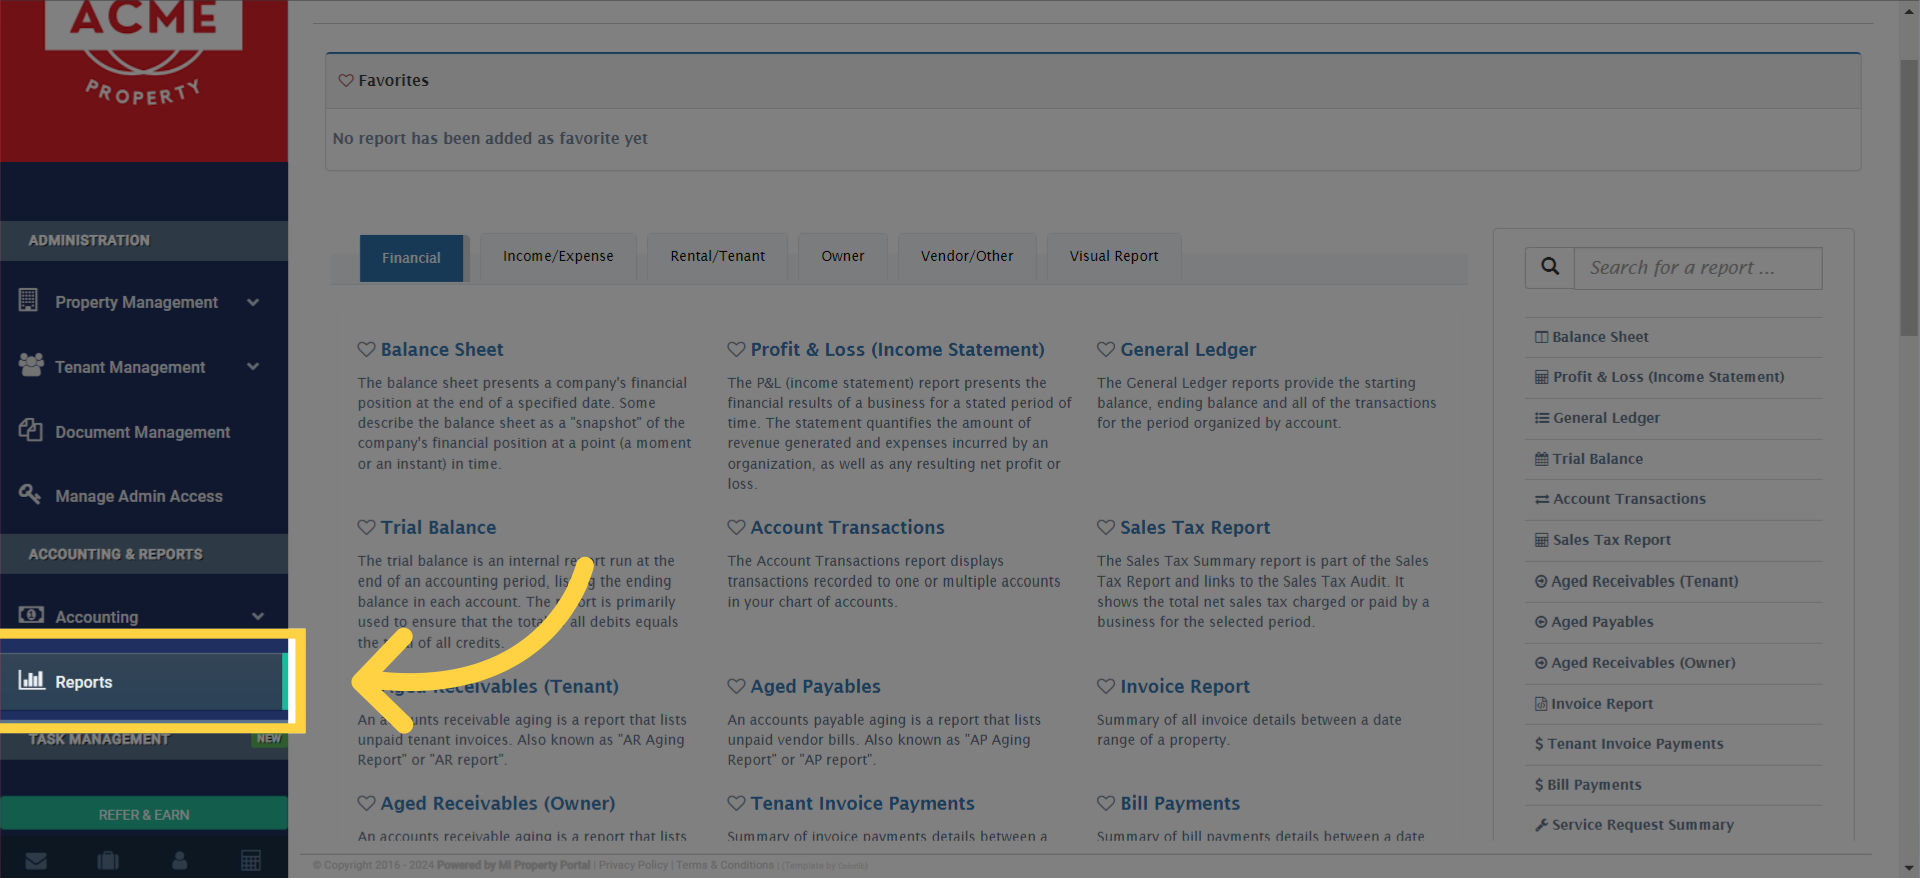
Task: Click the Search for a report field
Action: (1698, 268)
